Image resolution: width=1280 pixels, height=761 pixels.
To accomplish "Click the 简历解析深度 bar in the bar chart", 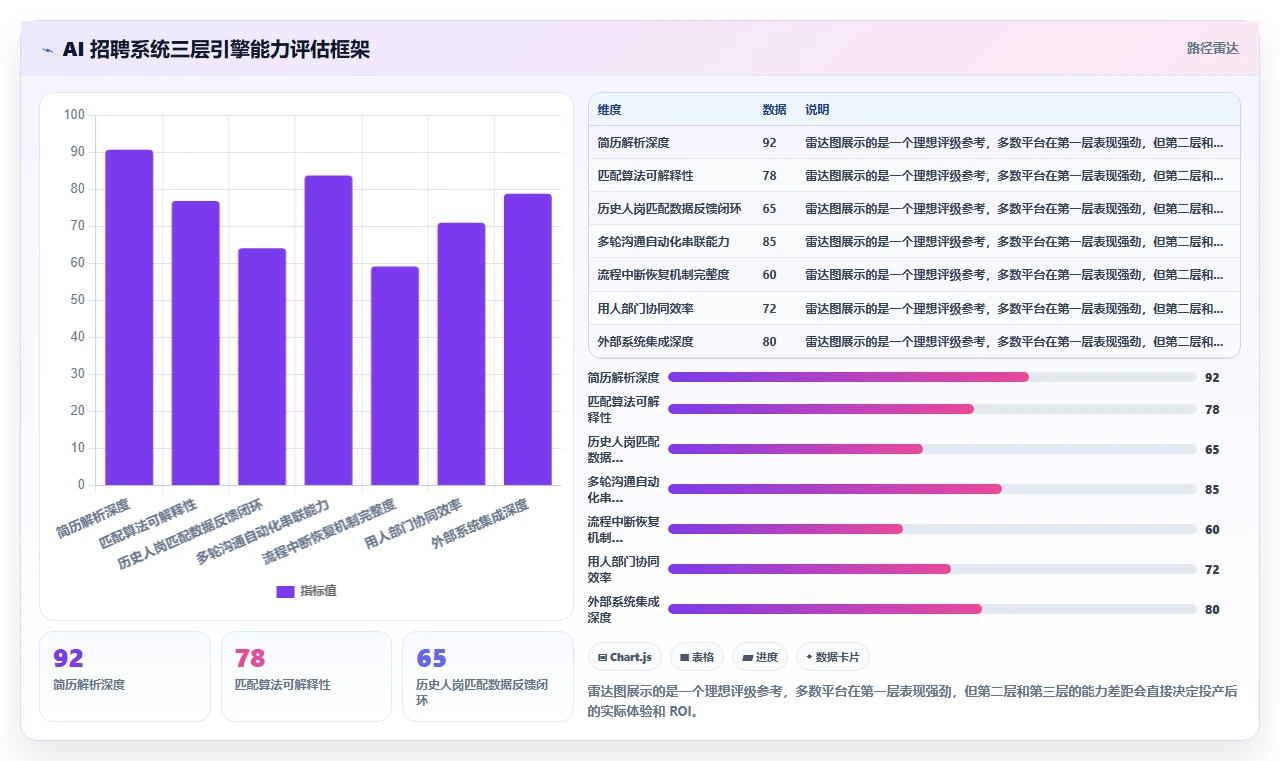I will click(129, 318).
